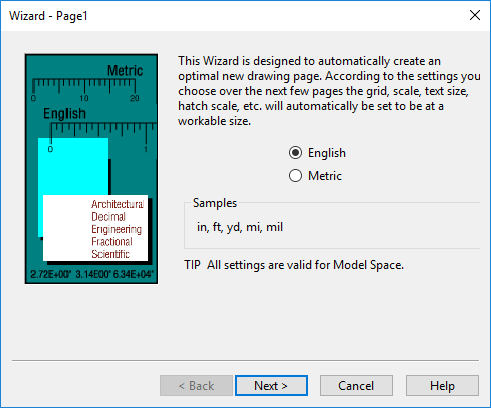Click the Metric label next to the radio

(325, 176)
